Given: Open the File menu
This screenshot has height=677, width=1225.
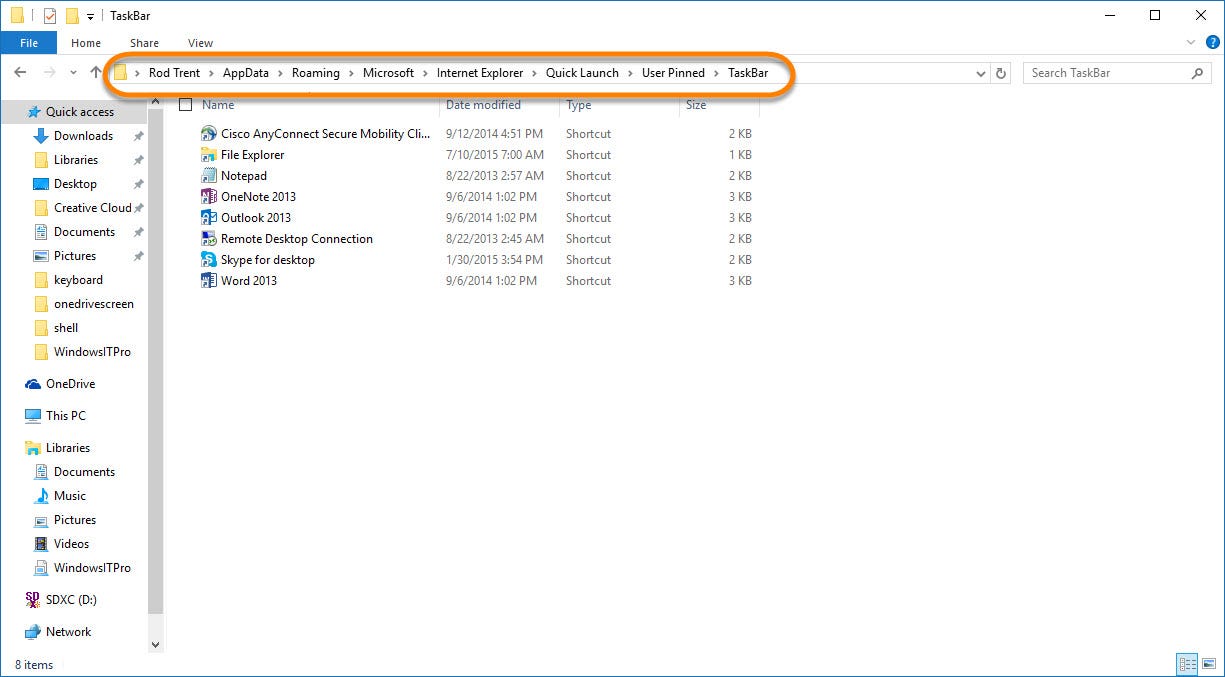Looking at the screenshot, I should pos(29,43).
